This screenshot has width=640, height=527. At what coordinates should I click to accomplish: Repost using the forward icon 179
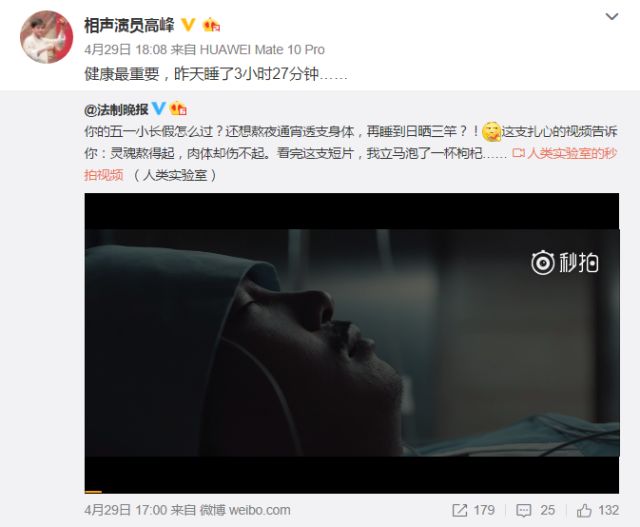tap(473, 510)
